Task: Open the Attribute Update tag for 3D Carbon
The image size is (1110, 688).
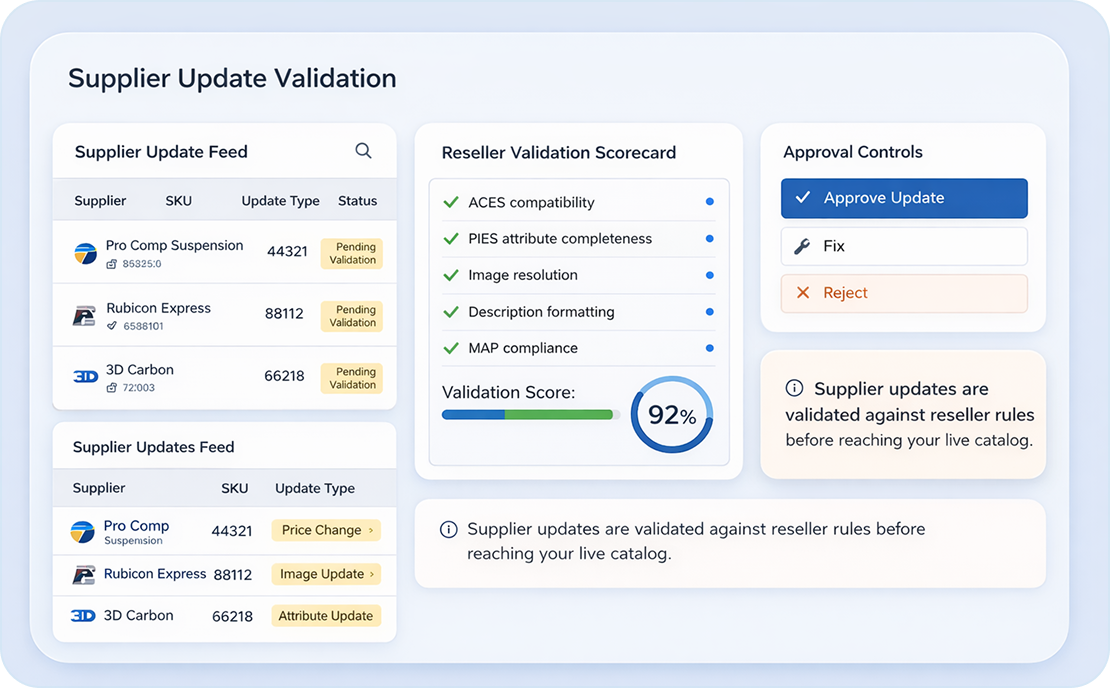Action: (x=326, y=616)
